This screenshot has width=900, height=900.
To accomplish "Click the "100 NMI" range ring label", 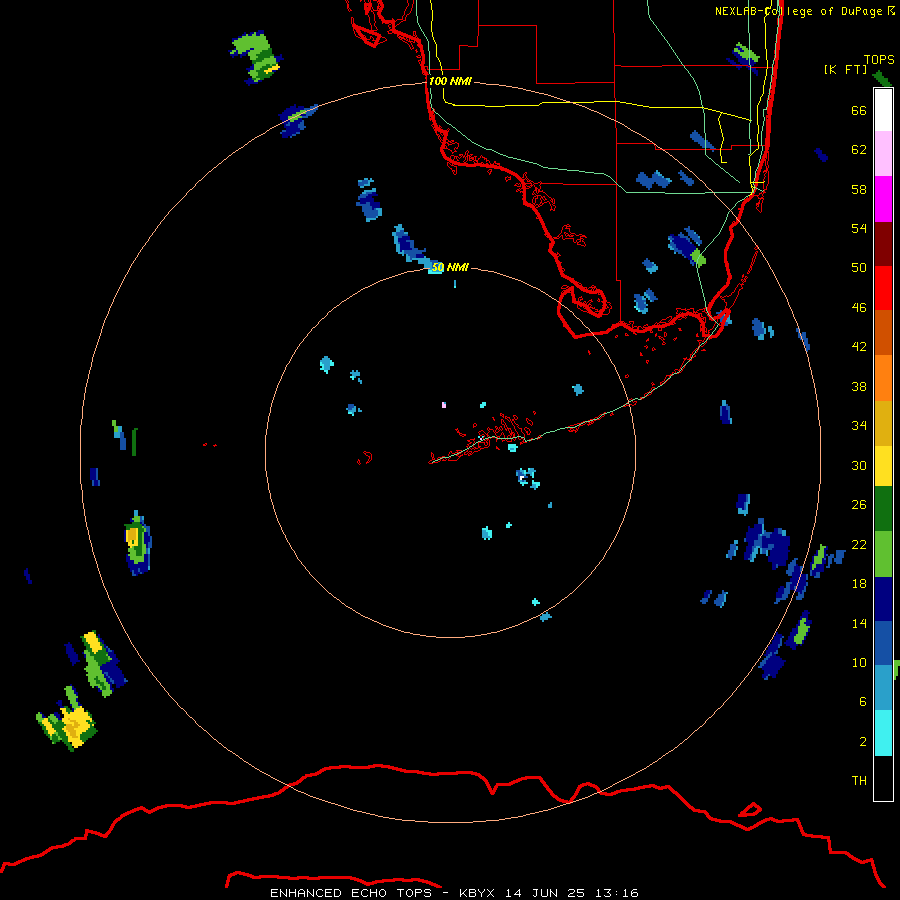I will [450, 81].
